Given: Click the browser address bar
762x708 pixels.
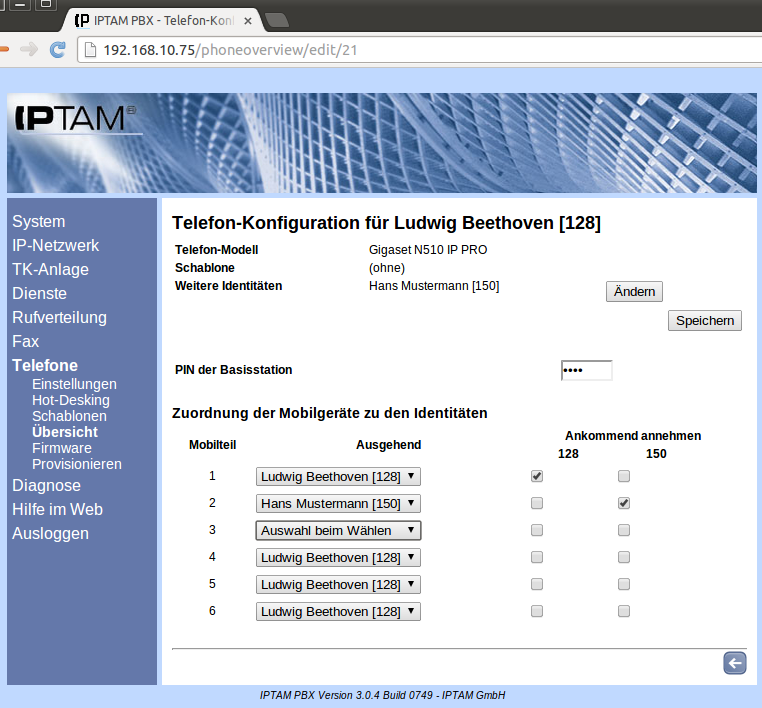Looking at the screenshot, I should coord(400,50).
